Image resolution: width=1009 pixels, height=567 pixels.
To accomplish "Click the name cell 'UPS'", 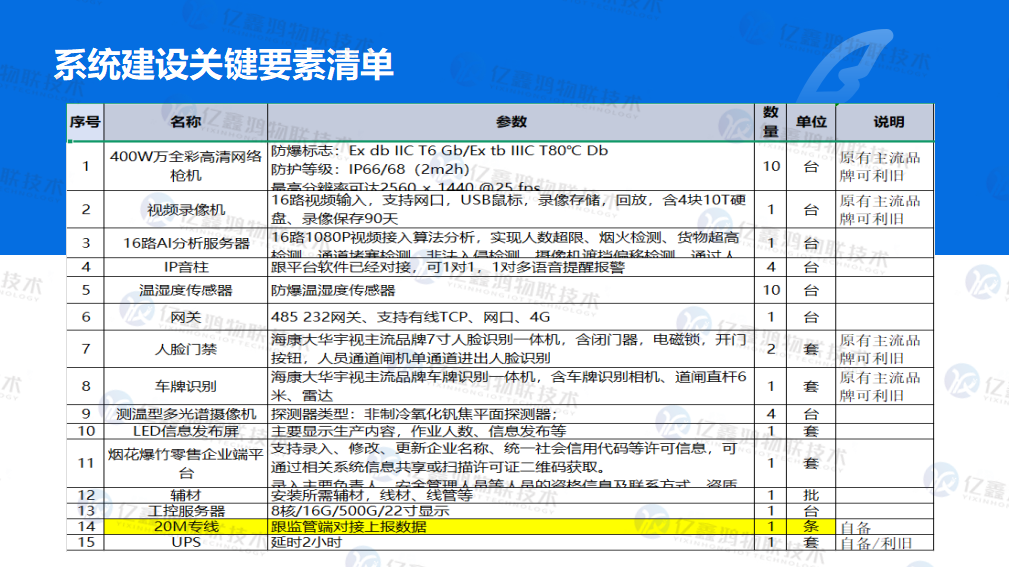I will click(185, 542).
